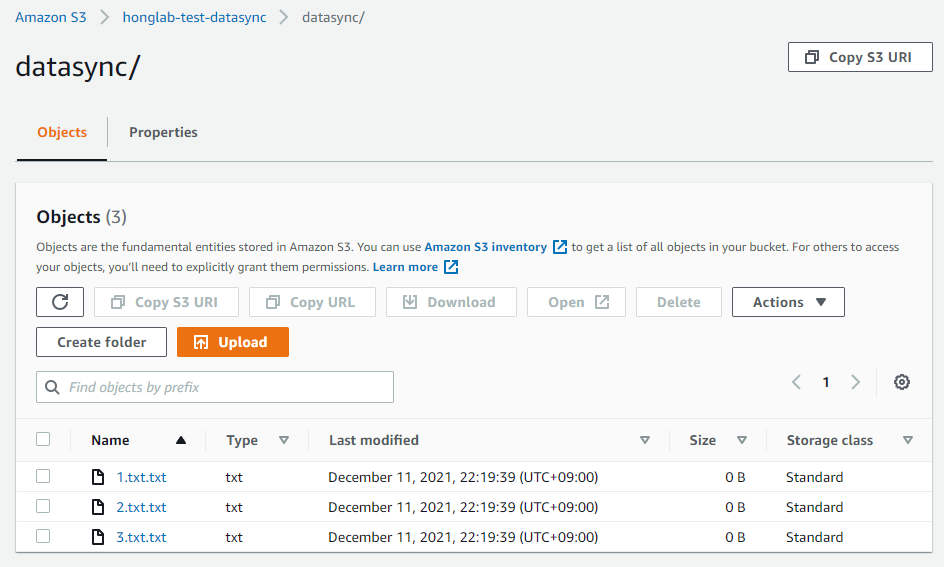Open table preferences gear icon
944x567 pixels.
901,382
